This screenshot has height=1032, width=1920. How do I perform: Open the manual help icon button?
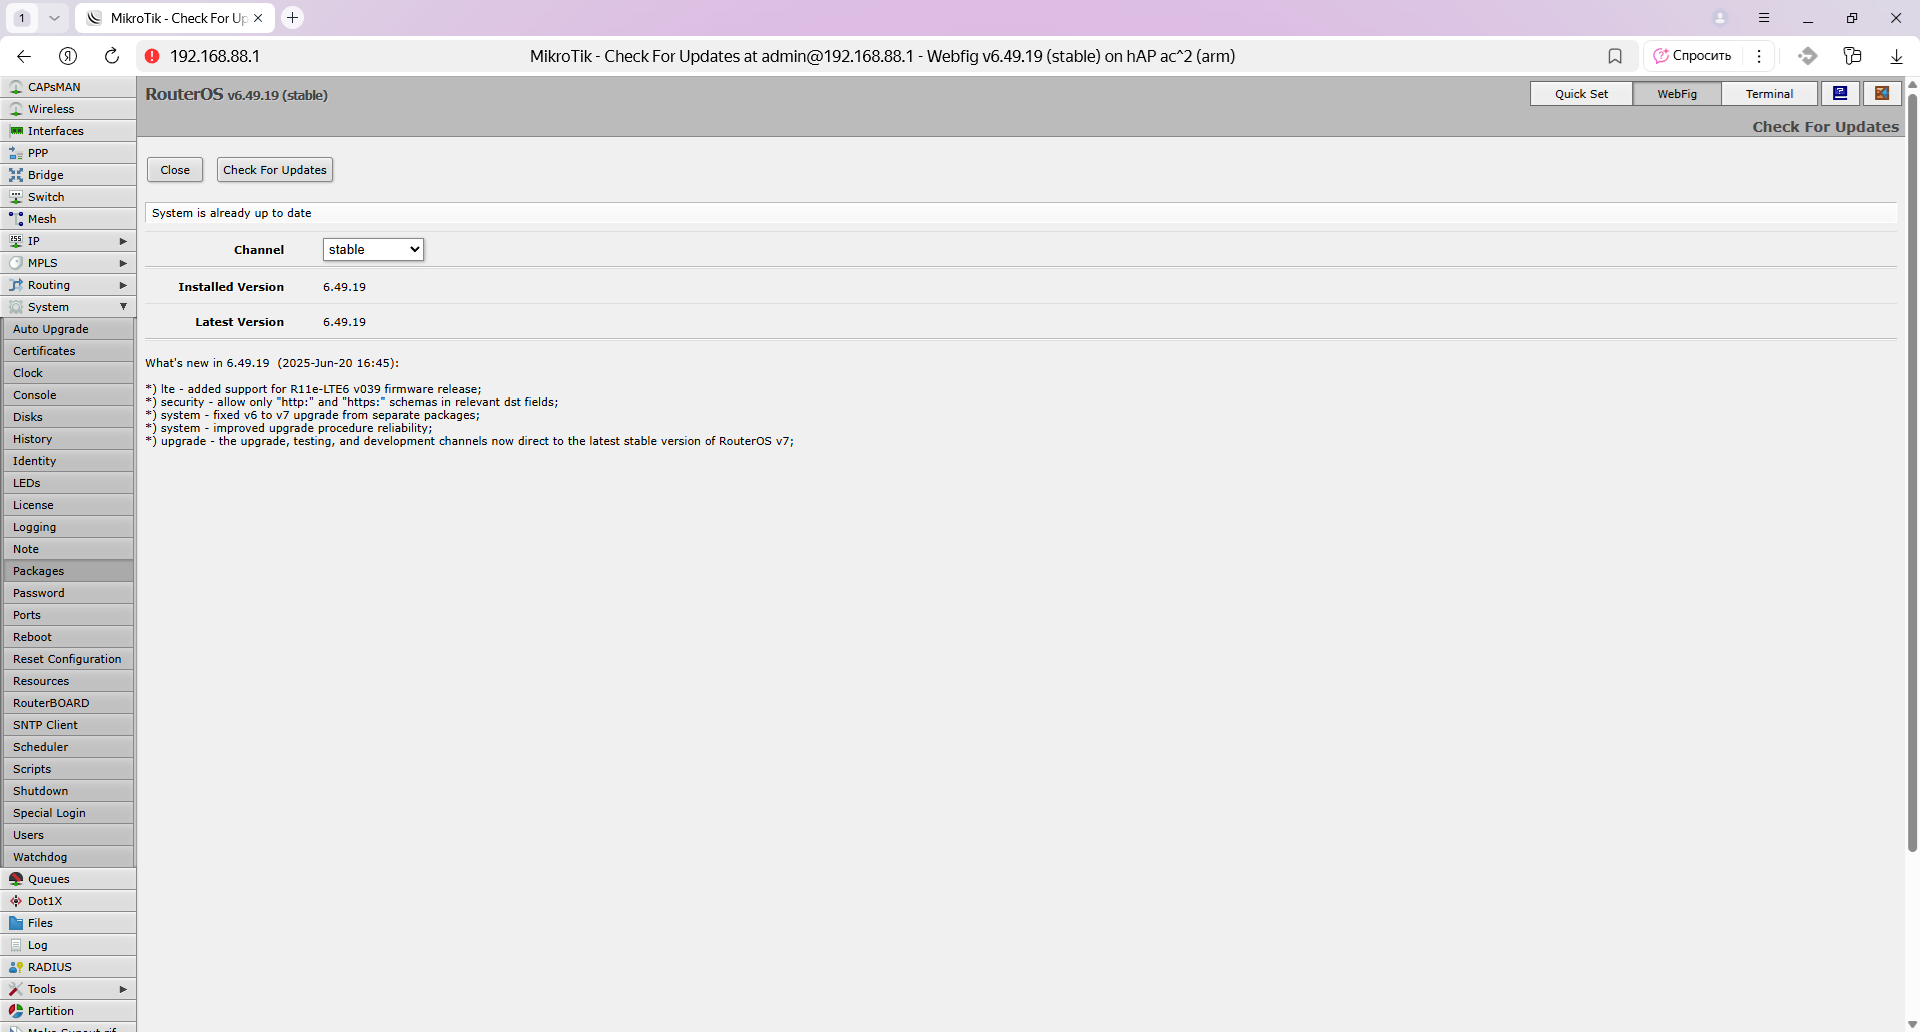point(1840,93)
